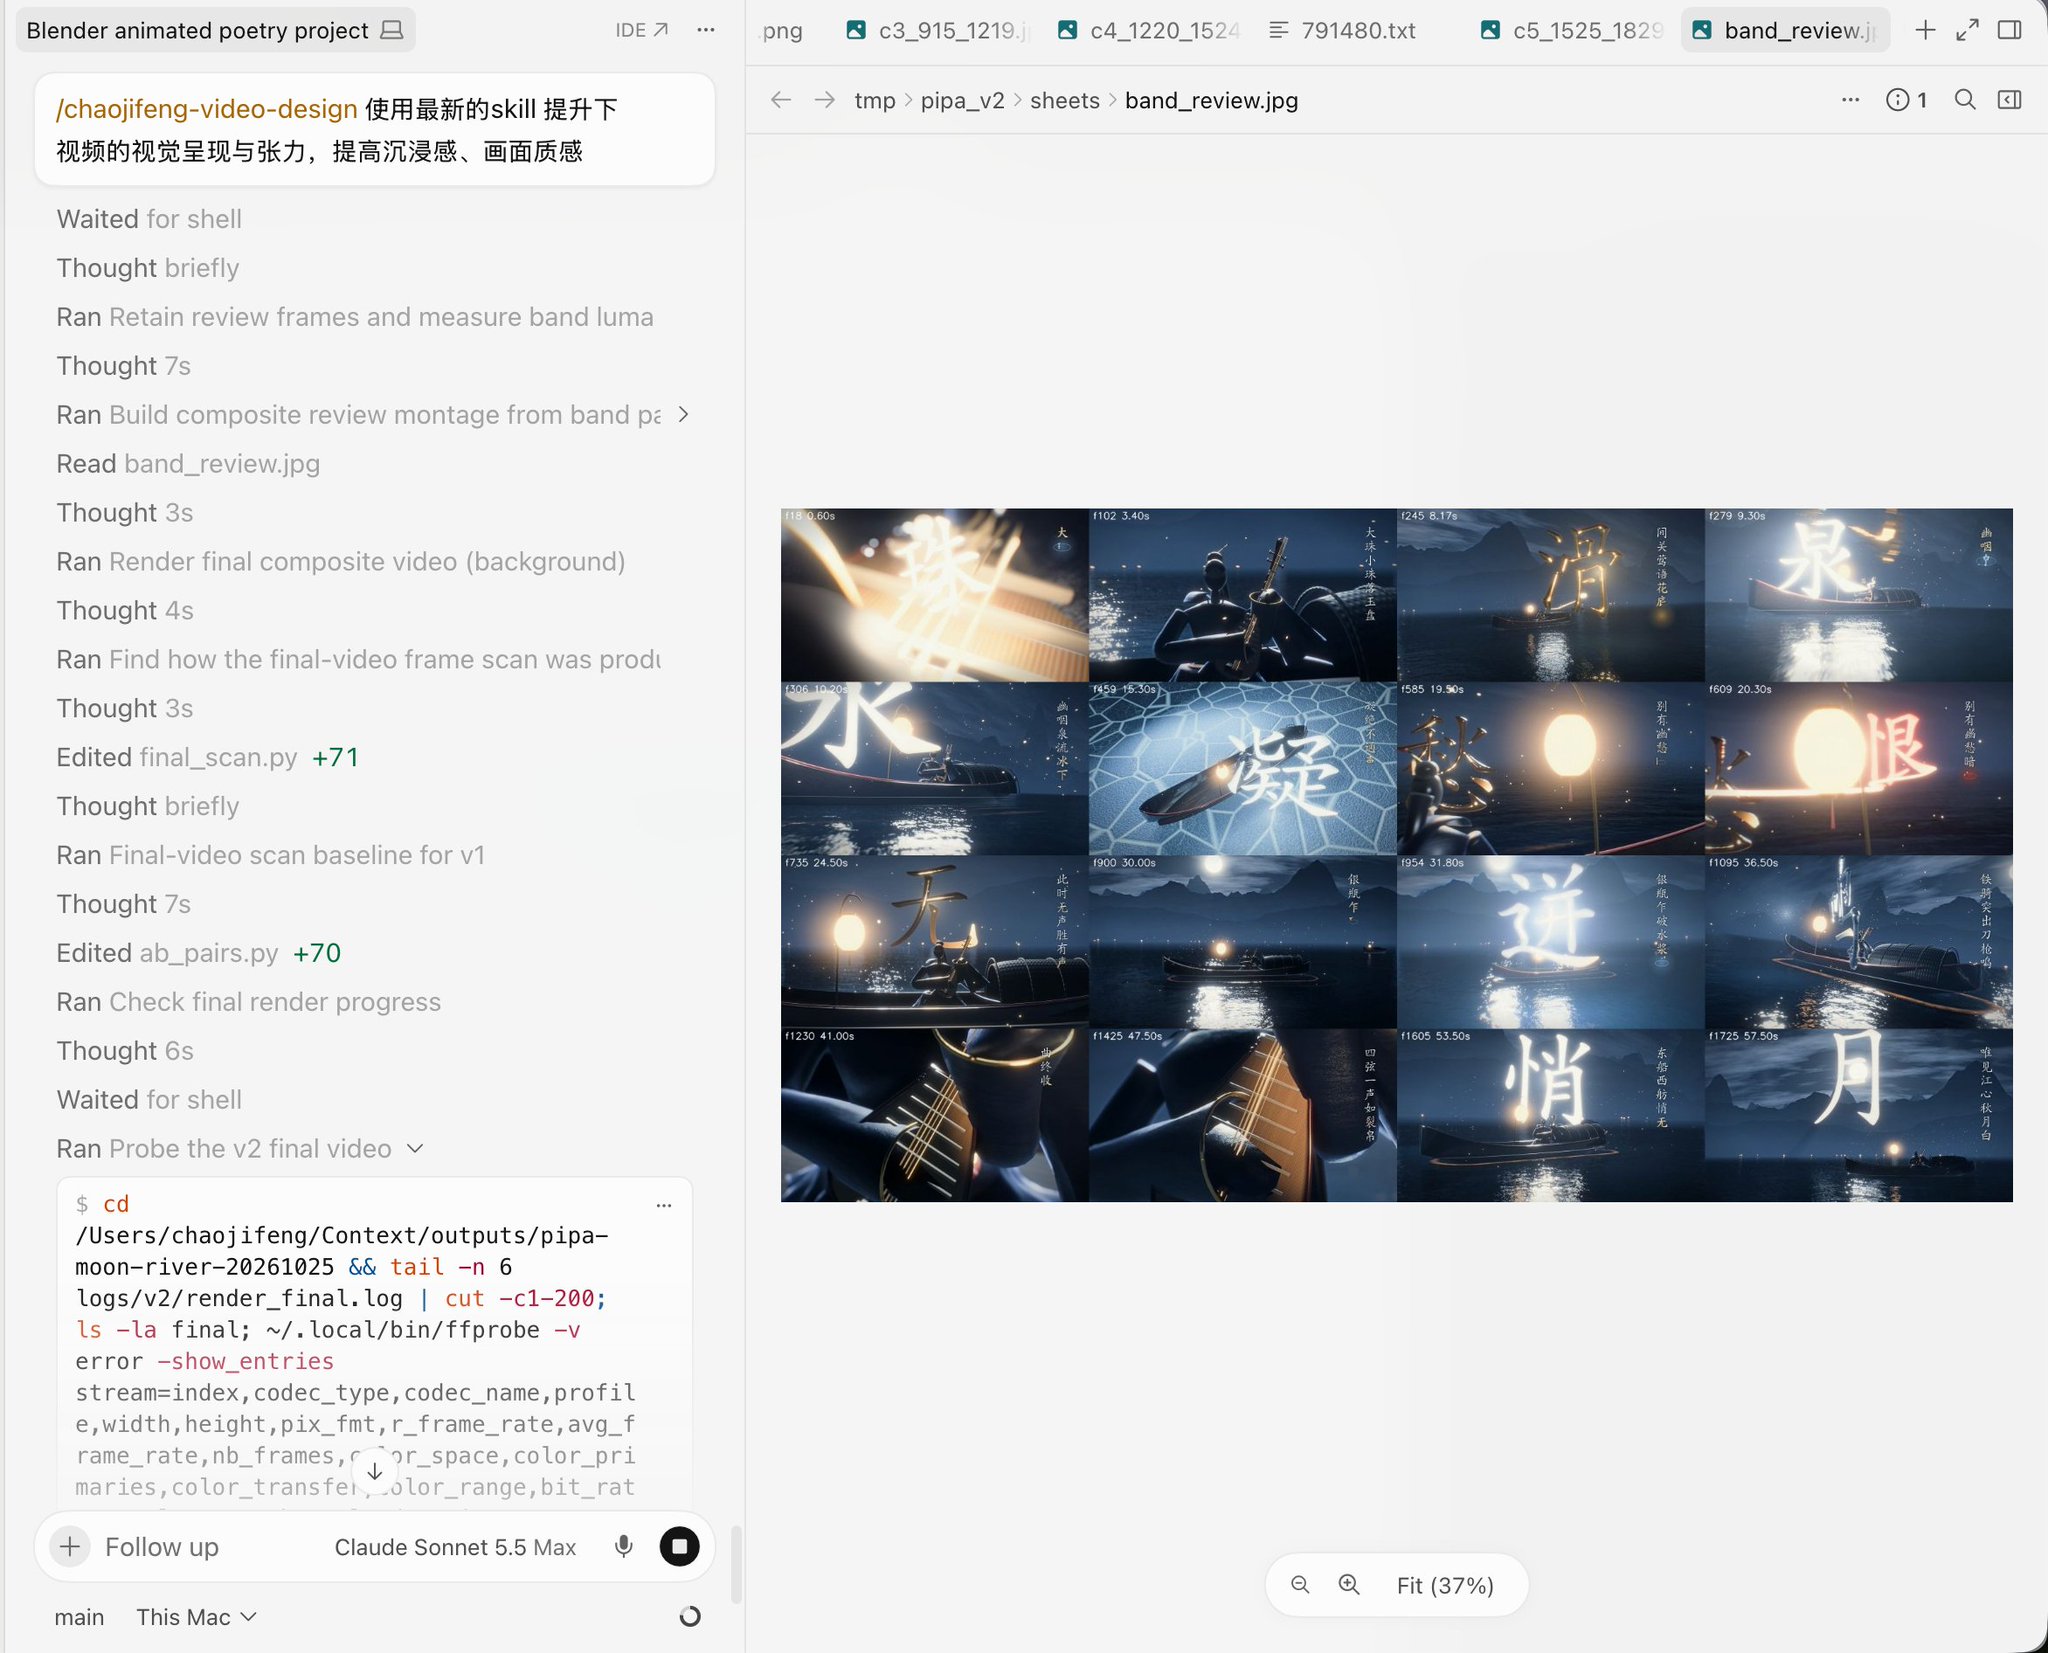The image size is (2048, 1653).
Task: Expand editor with the fullscreen arrows icon
Action: click(x=1967, y=30)
